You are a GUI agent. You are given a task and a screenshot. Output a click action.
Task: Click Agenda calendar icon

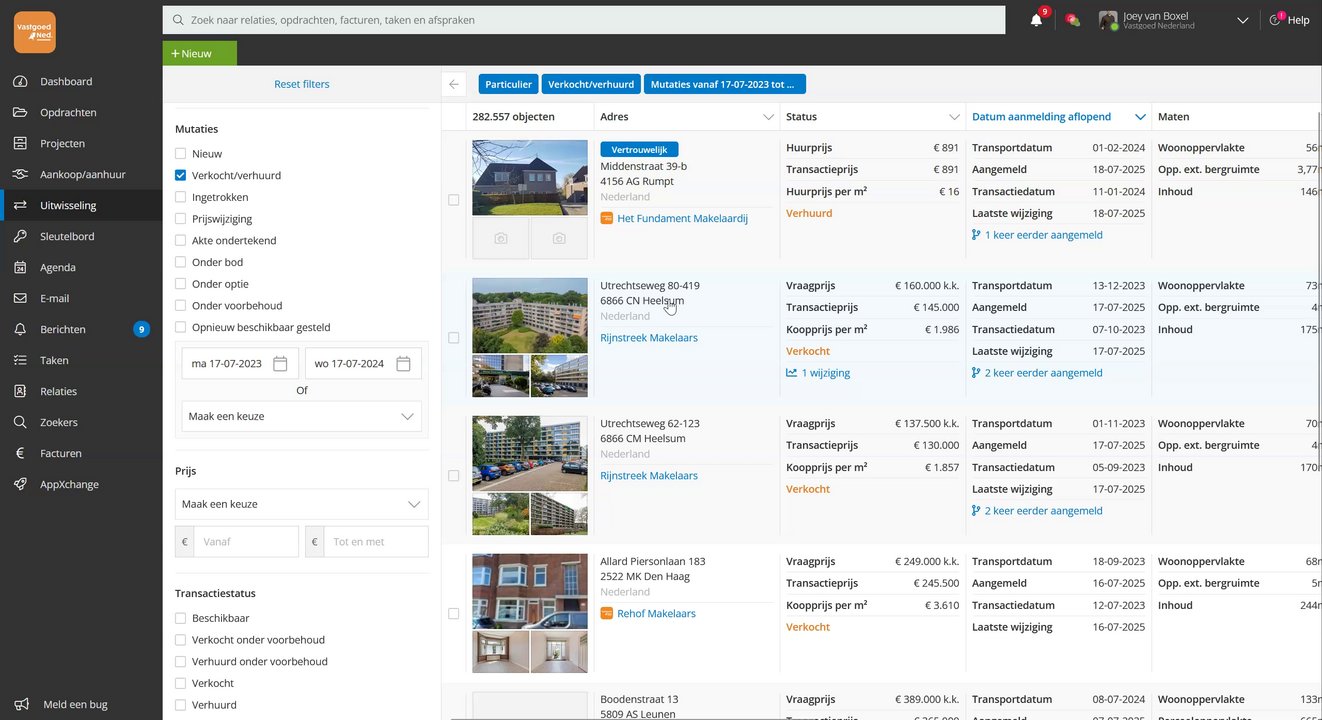(20, 268)
